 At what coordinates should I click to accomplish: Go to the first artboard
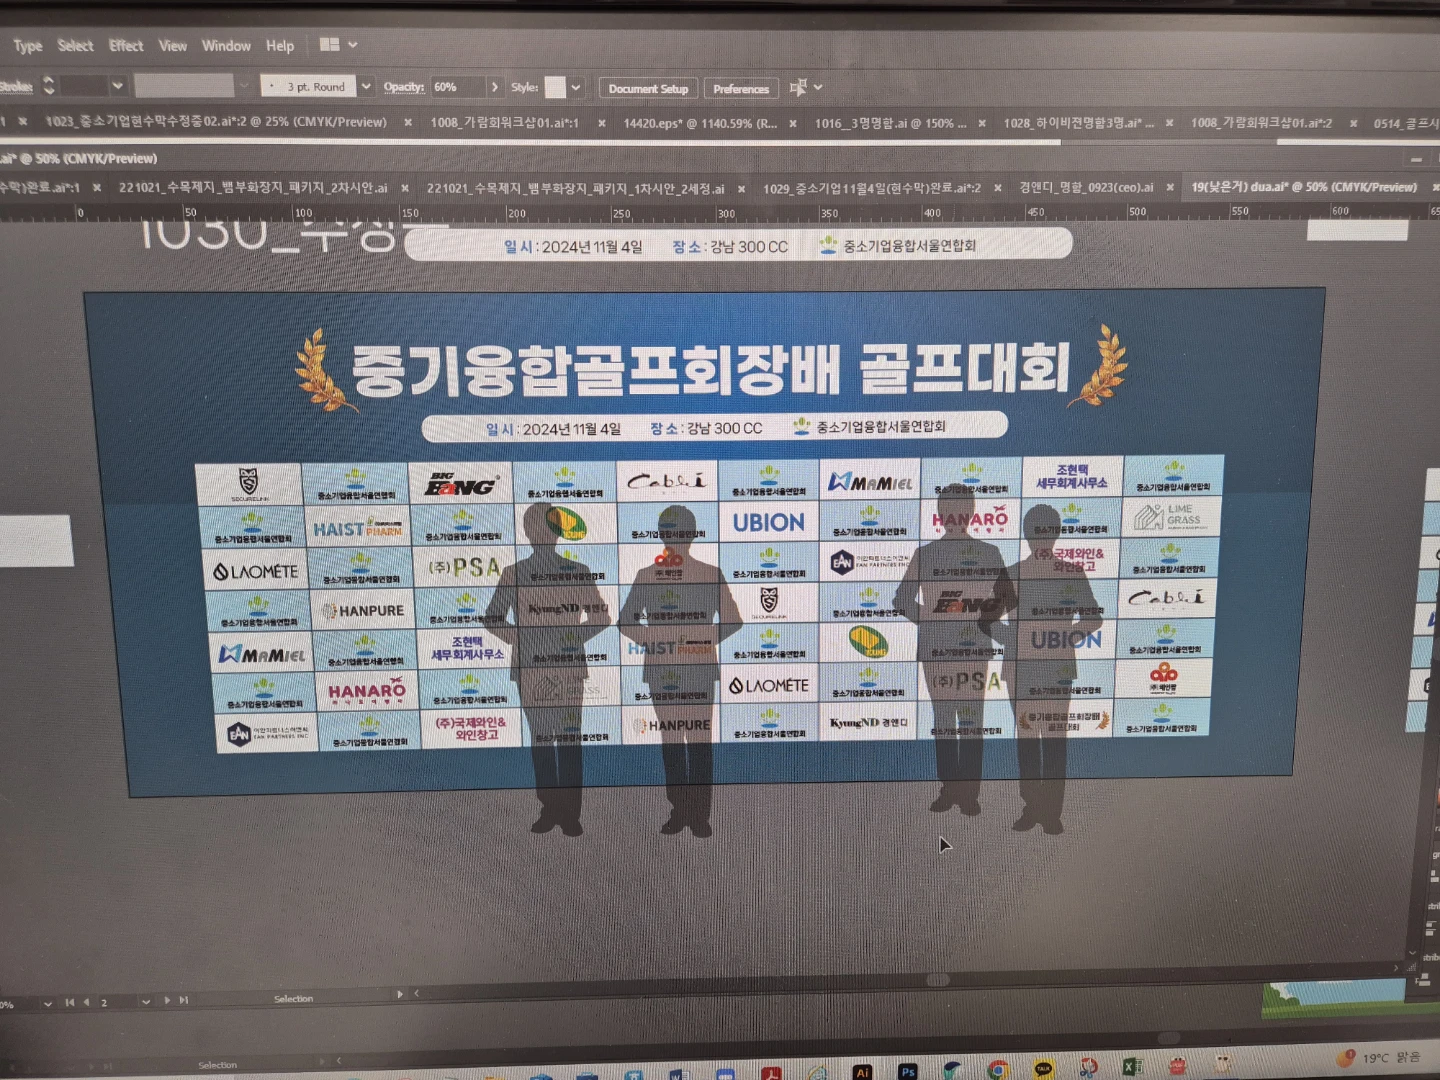click(x=69, y=1002)
